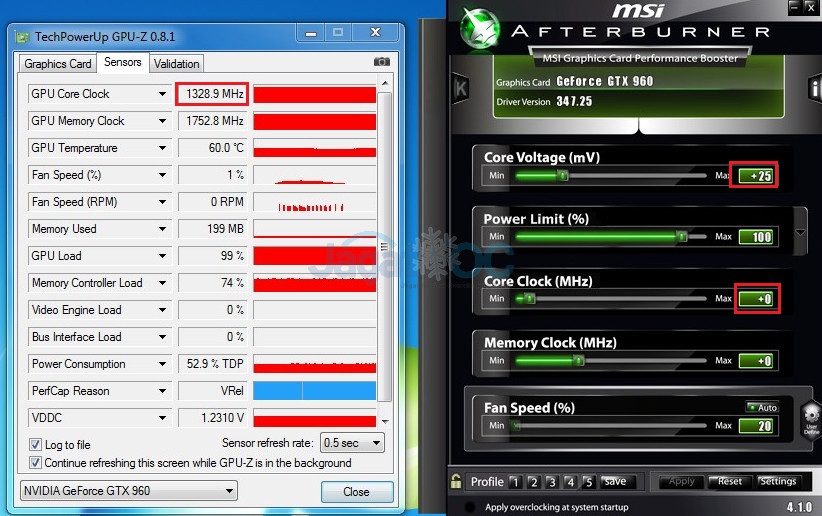The height and width of the screenshot is (516, 822).
Task: Click the Afterburner Reset button
Action: coord(730,481)
